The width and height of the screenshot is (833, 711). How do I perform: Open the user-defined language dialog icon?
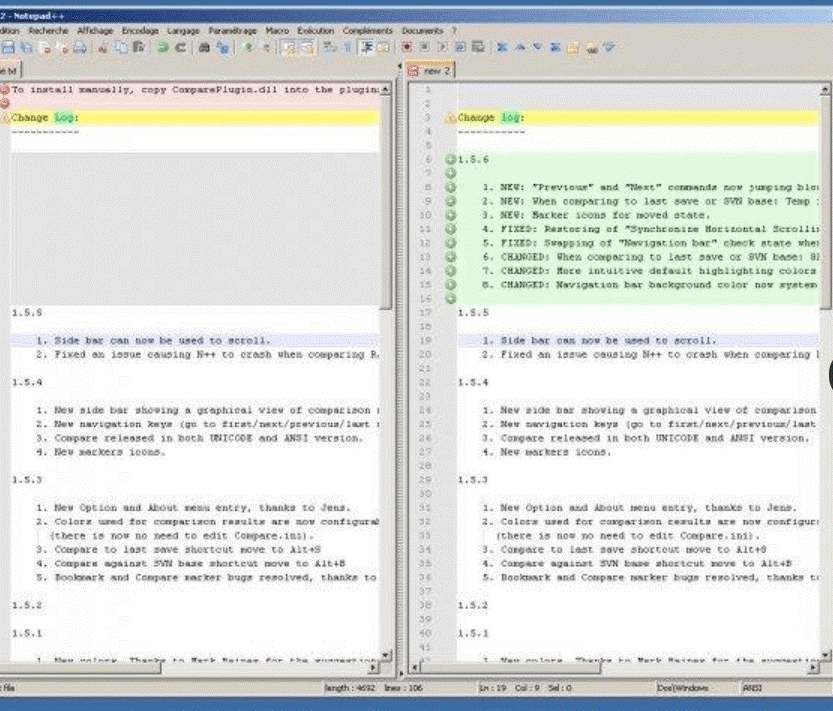tap(383, 48)
